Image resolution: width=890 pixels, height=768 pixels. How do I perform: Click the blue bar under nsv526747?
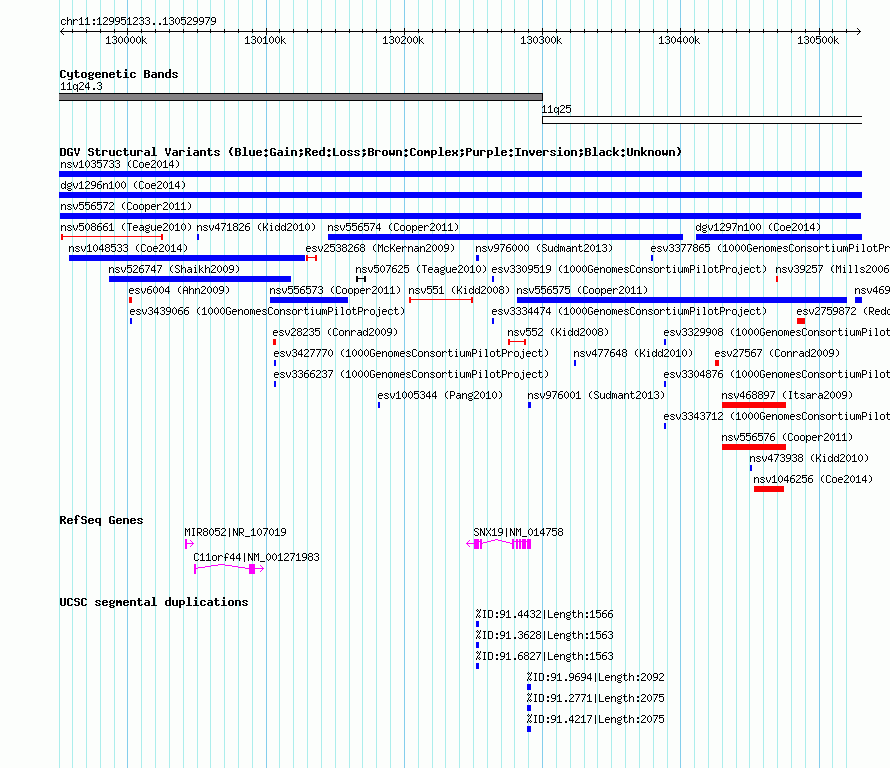200,279
